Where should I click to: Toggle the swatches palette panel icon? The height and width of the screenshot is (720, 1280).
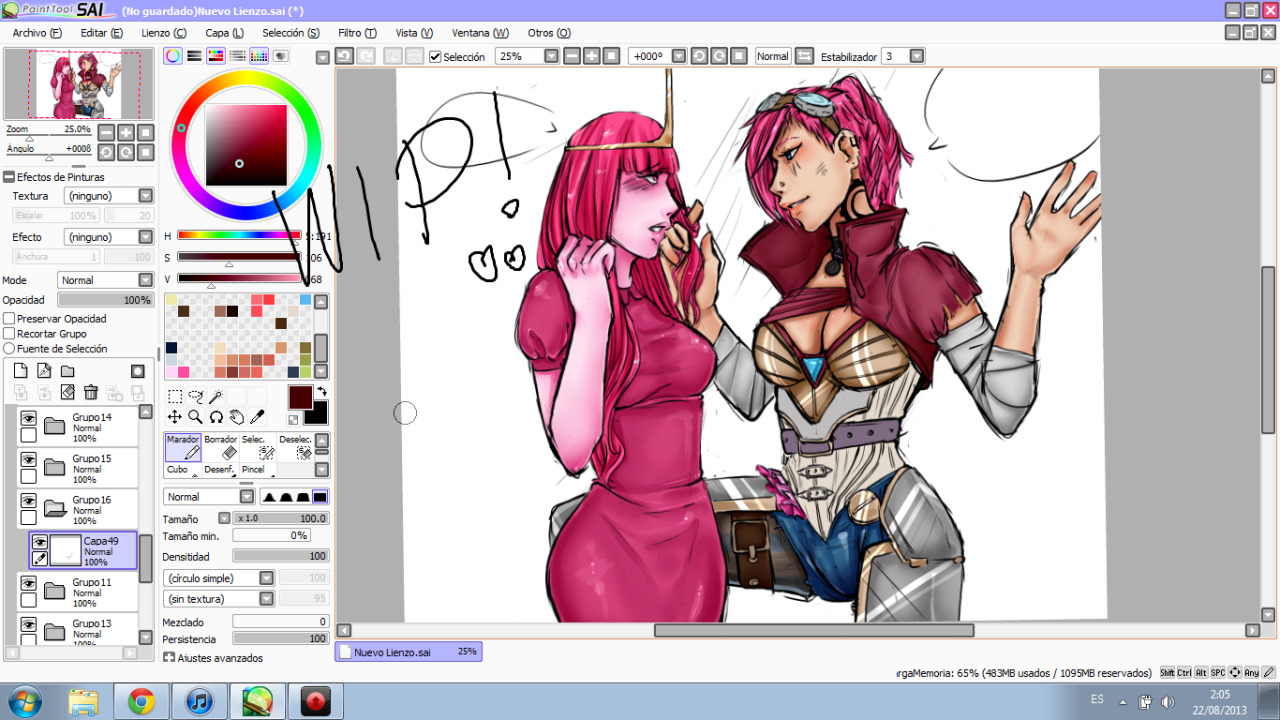(259, 56)
